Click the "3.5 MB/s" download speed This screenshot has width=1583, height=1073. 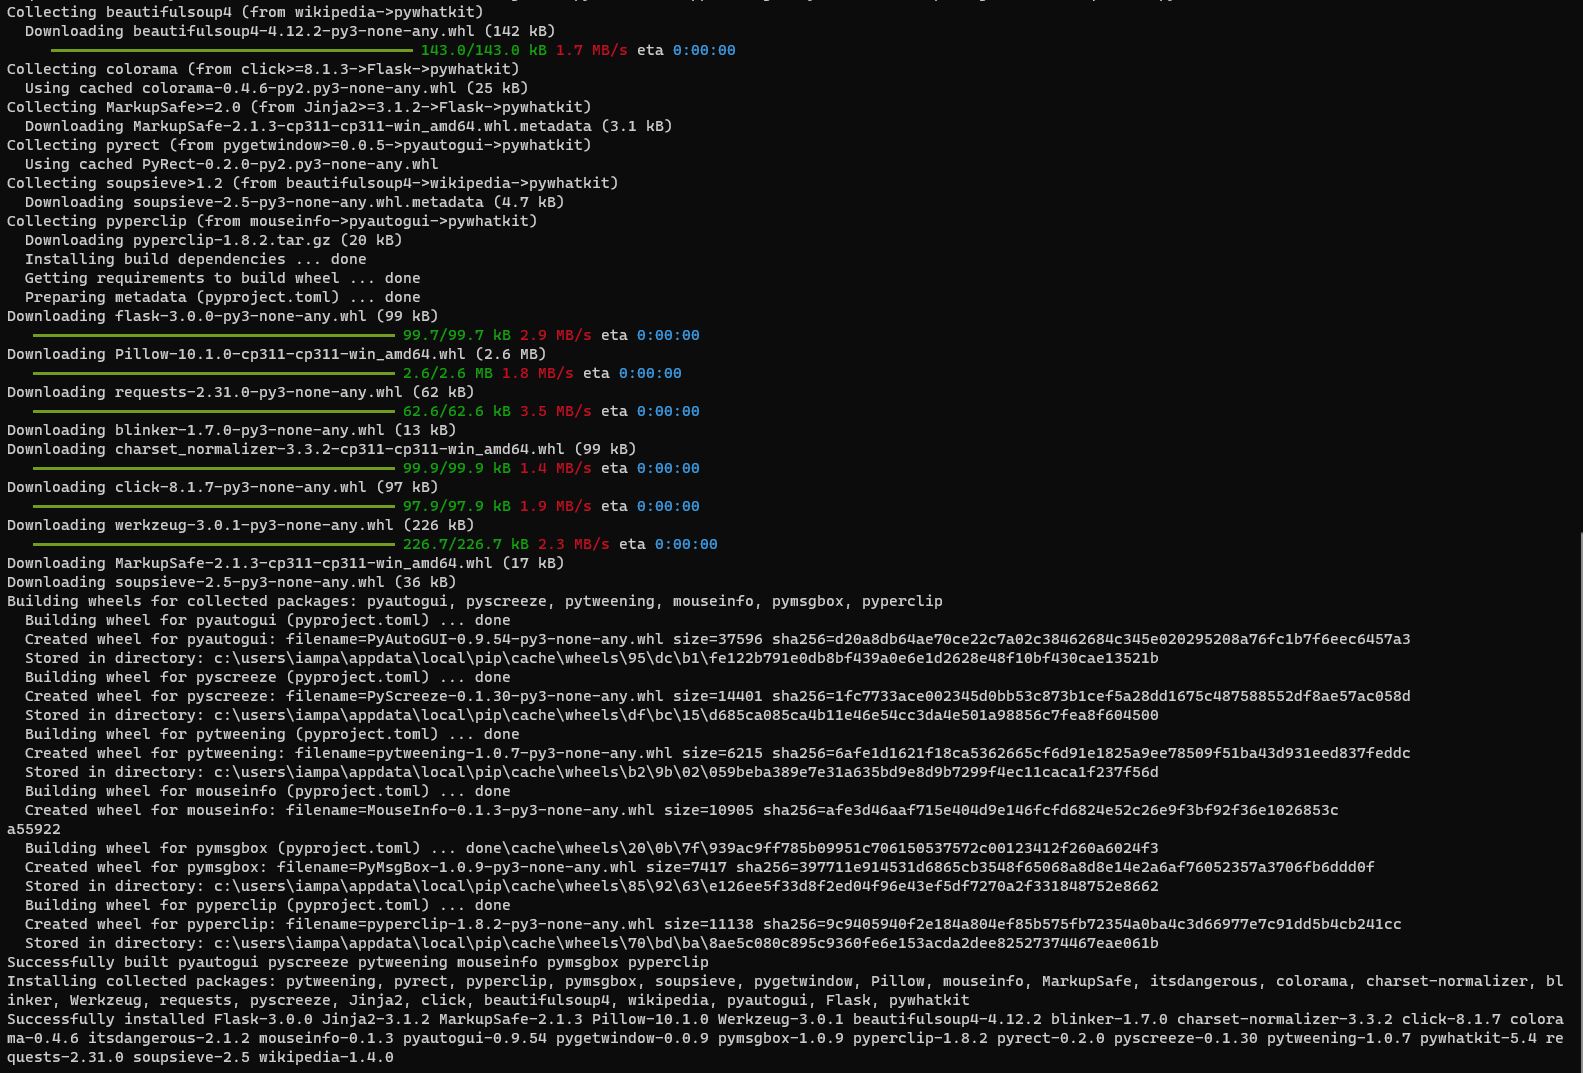point(556,411)
